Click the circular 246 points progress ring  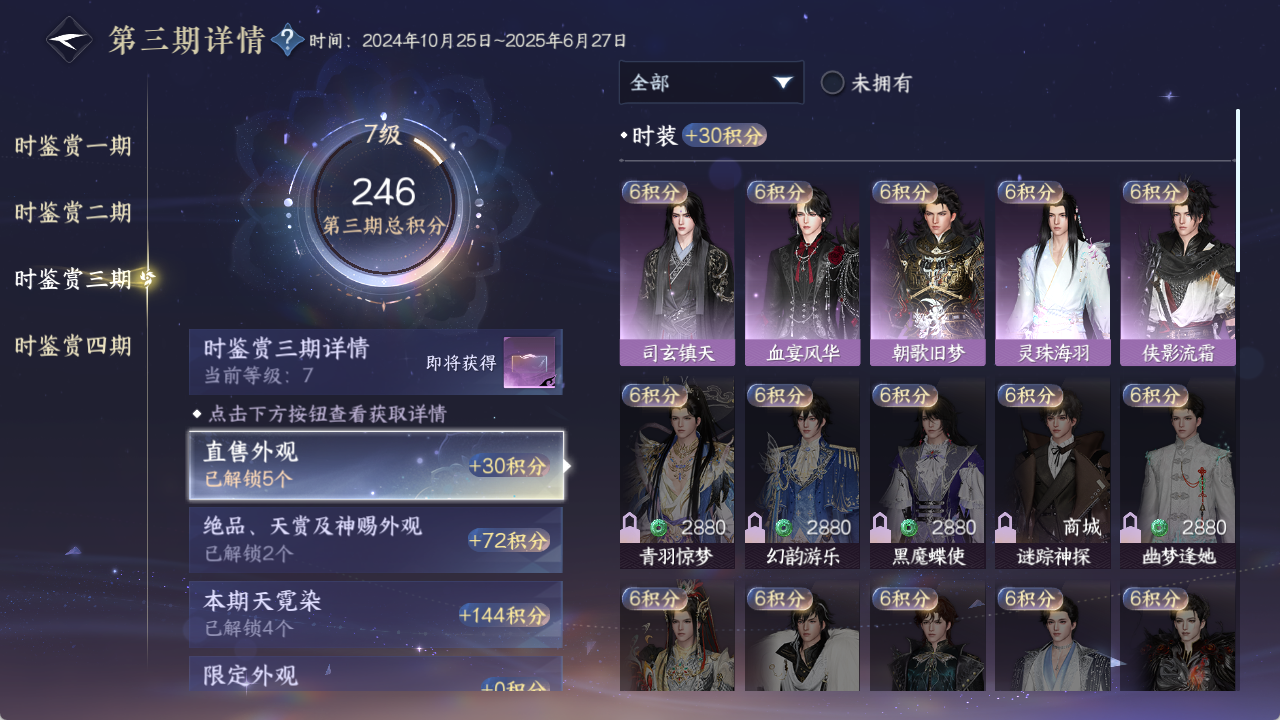point(383,203)
